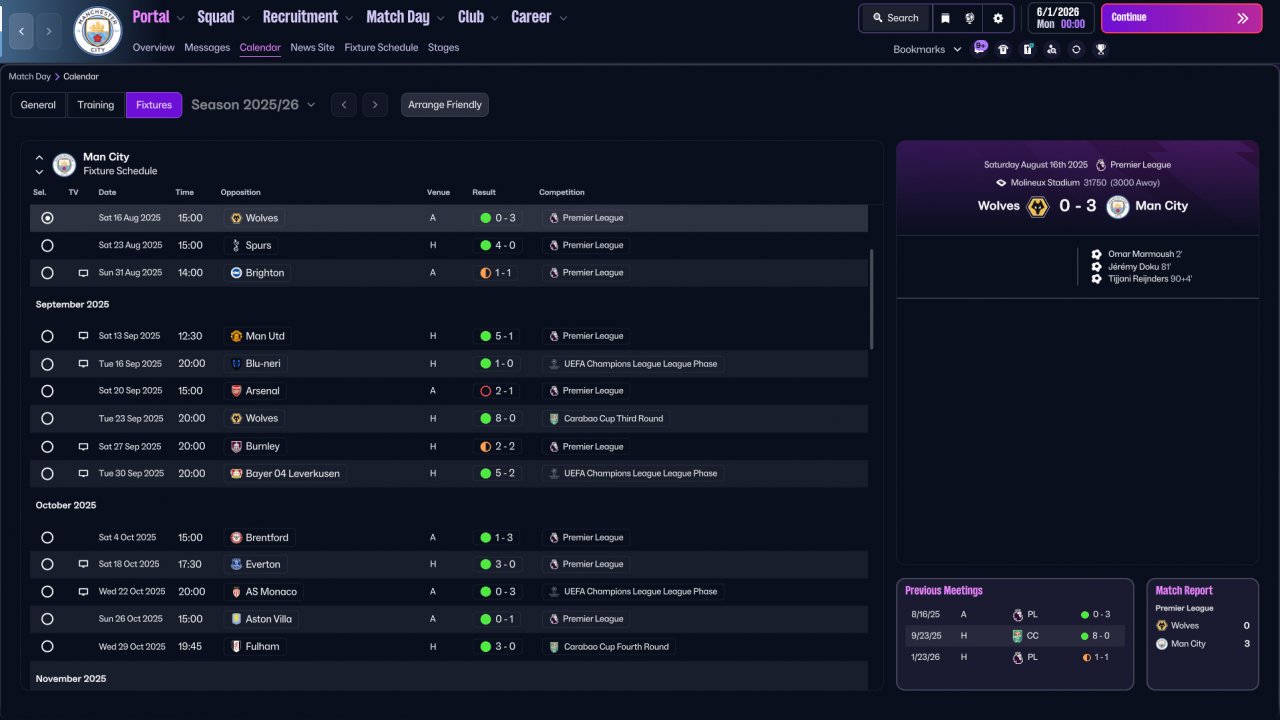This screenshot has height=720, width=1280.
Task: Open the Overview tab
Action: point(153,48)
